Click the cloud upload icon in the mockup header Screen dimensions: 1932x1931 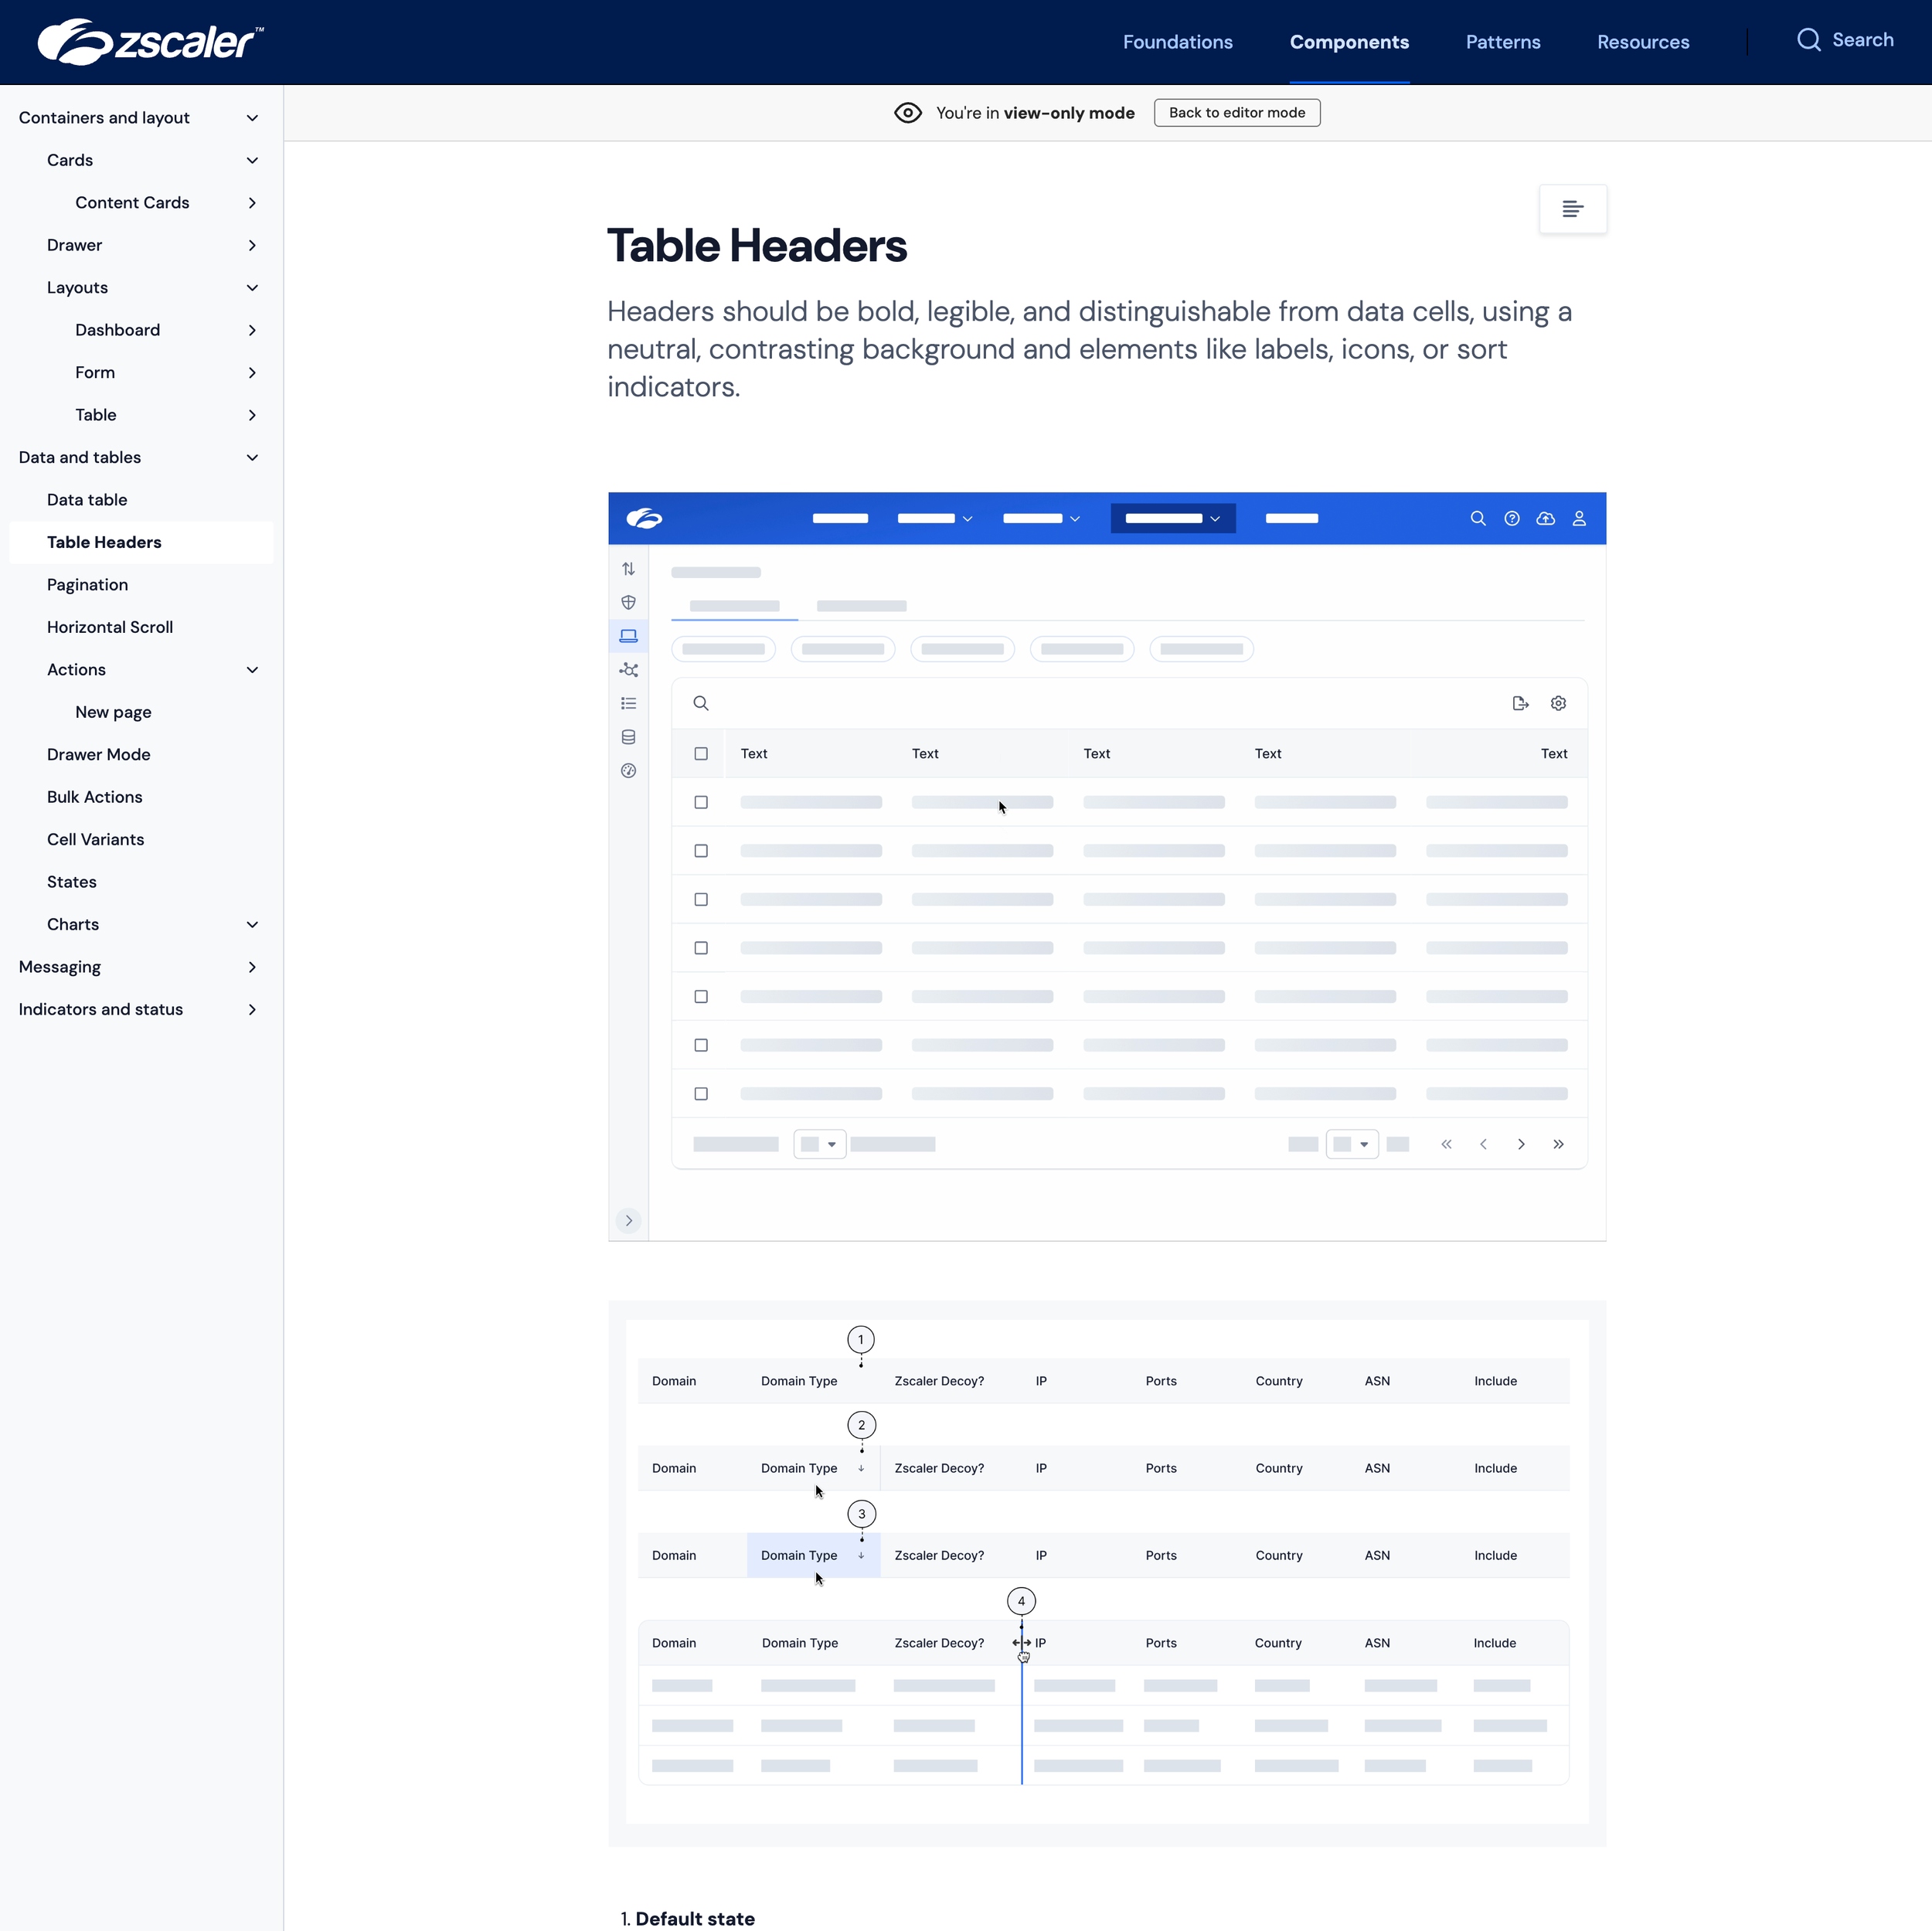(x=1545, y=518)
